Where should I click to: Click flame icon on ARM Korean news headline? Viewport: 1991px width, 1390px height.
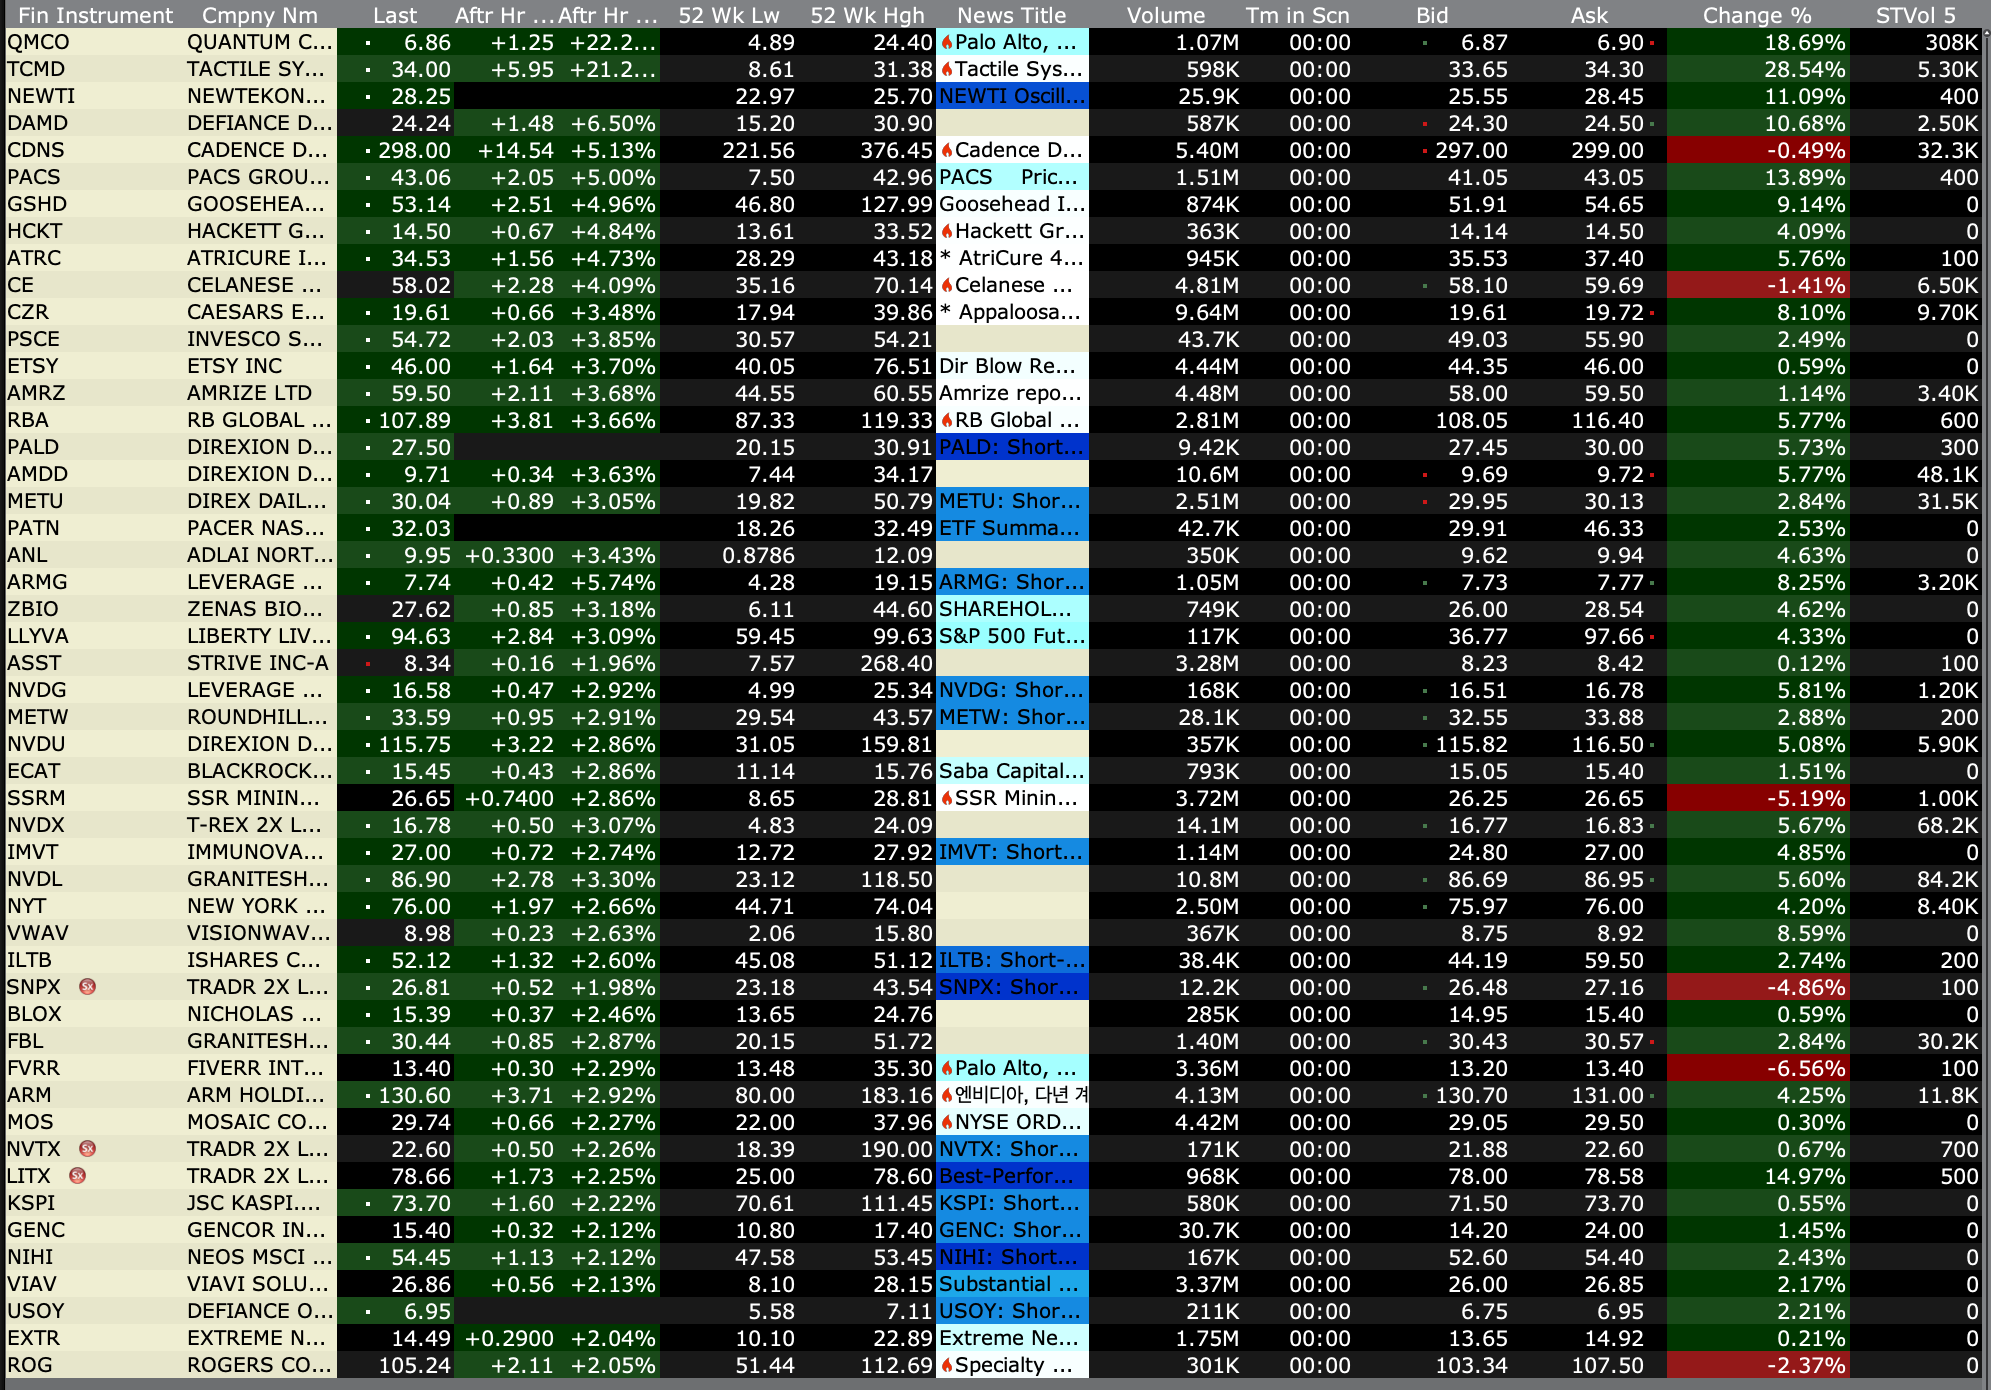pyautogui.click(x=946, y=1096)
